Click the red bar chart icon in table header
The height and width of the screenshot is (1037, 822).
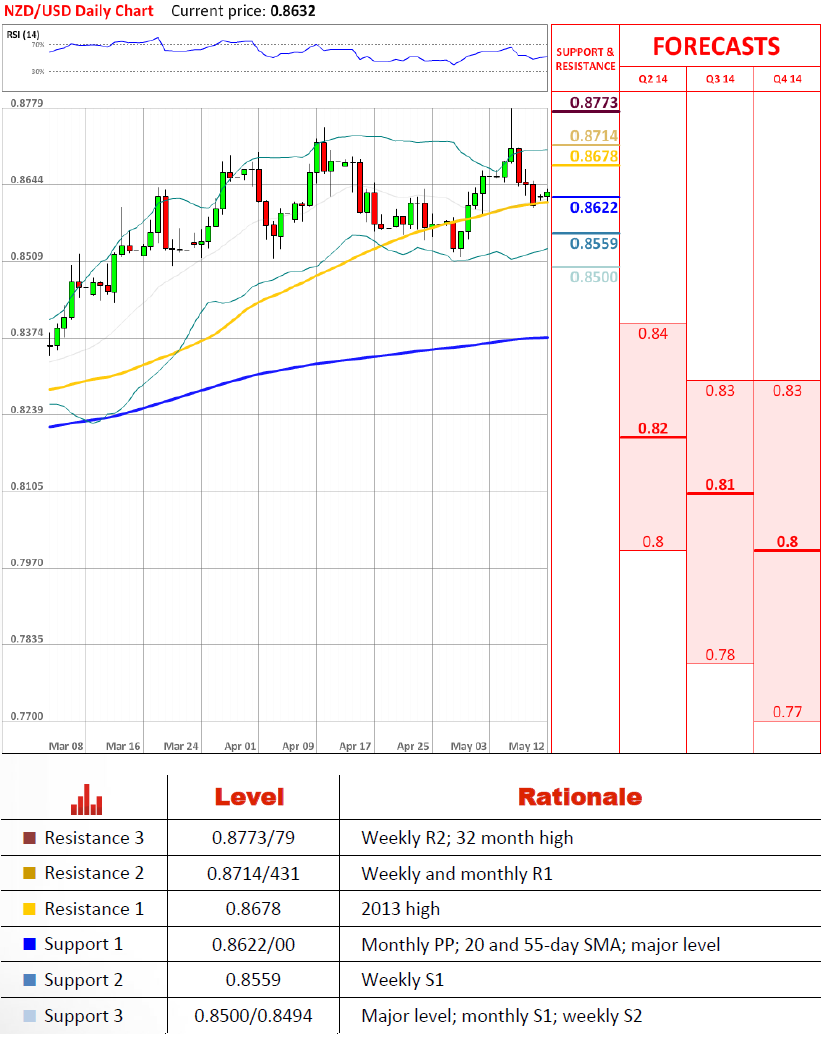pyautogui.click(x=87, y=799)
